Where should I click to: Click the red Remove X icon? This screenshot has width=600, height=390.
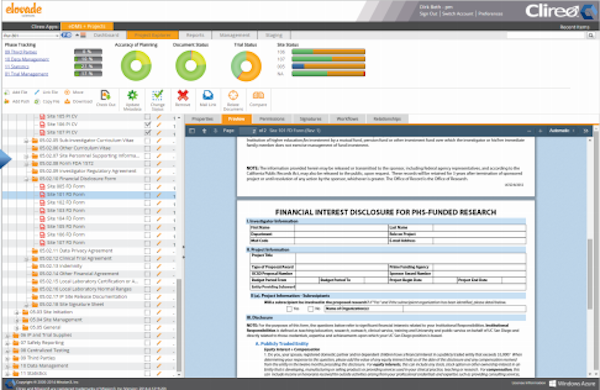click(x=183, y=95)
